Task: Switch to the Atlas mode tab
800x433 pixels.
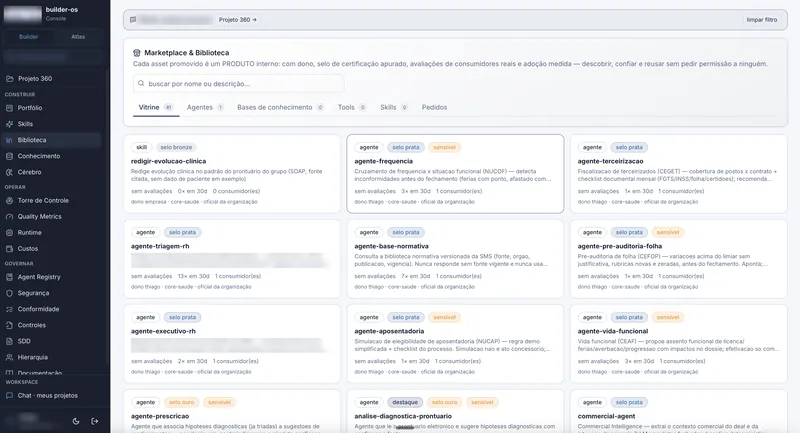Action: tap(78, 37)
